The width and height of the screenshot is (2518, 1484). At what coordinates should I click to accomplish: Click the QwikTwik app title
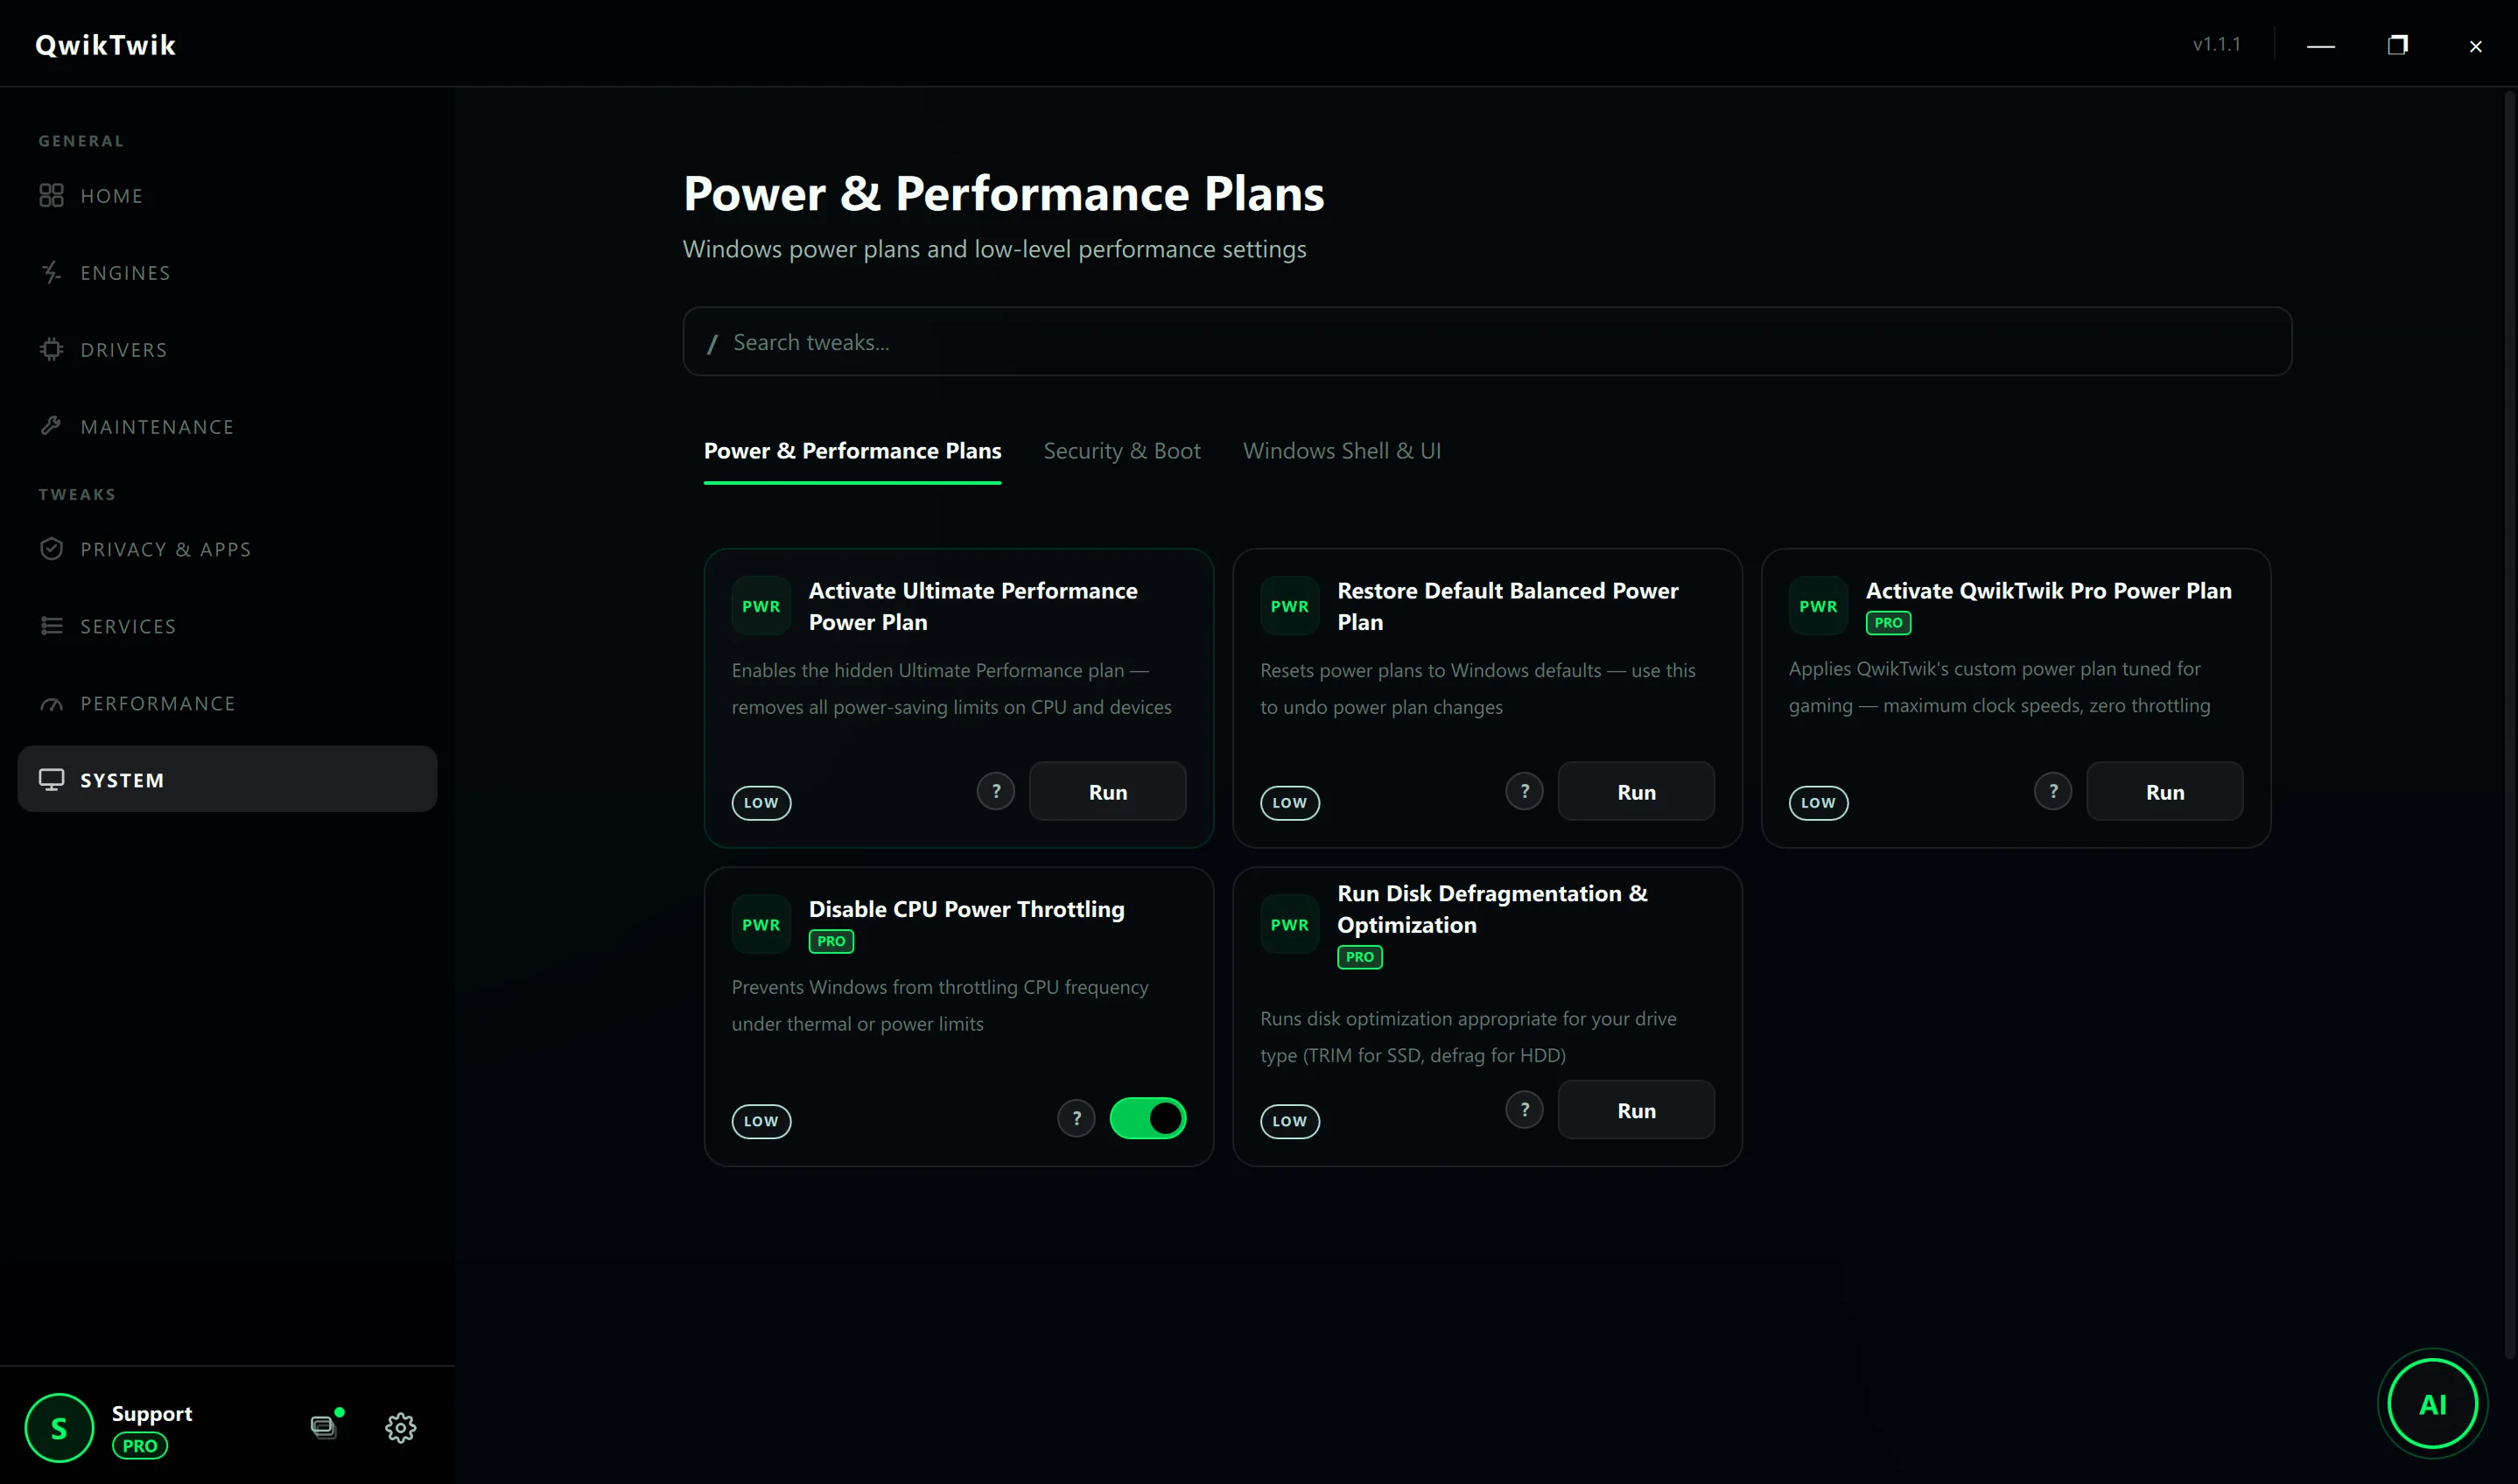[105, 45]
